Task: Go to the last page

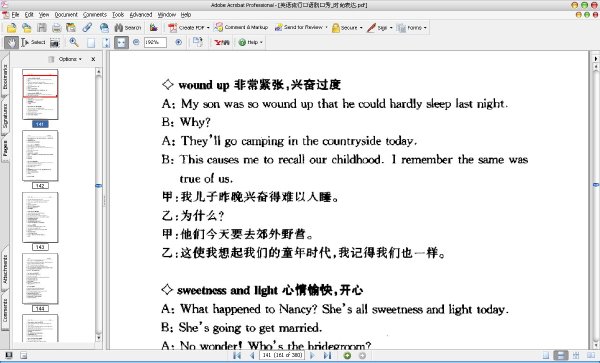Action: (x=328, y=356)
